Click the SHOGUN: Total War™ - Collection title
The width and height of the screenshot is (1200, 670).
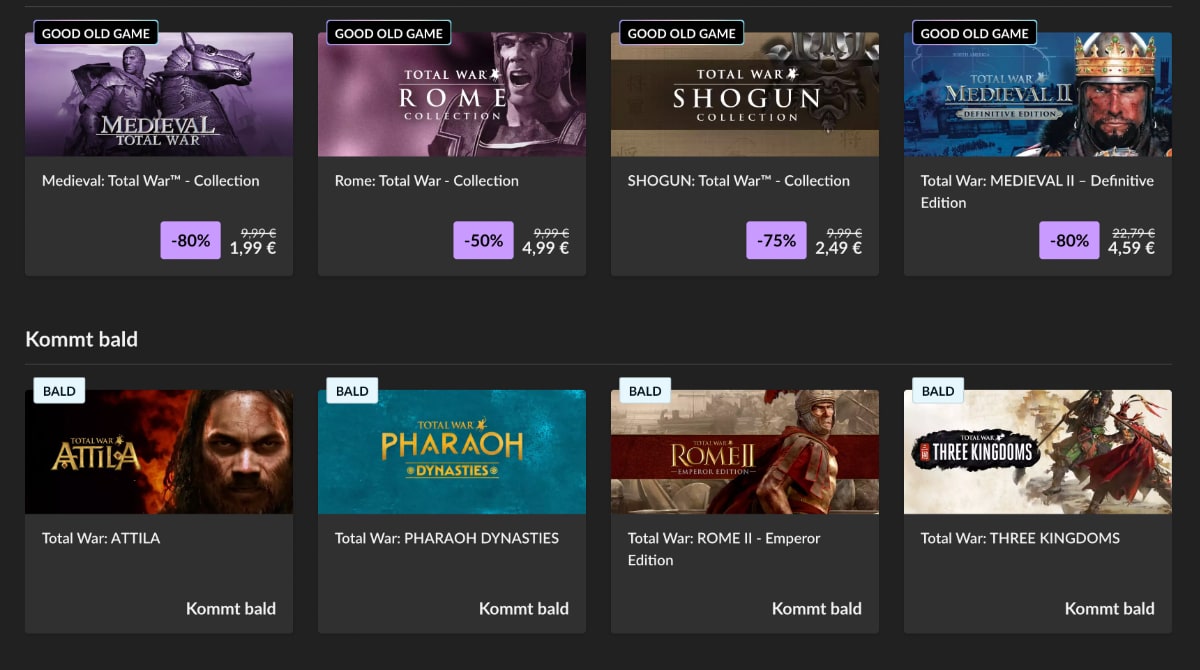tap(739, 181)
